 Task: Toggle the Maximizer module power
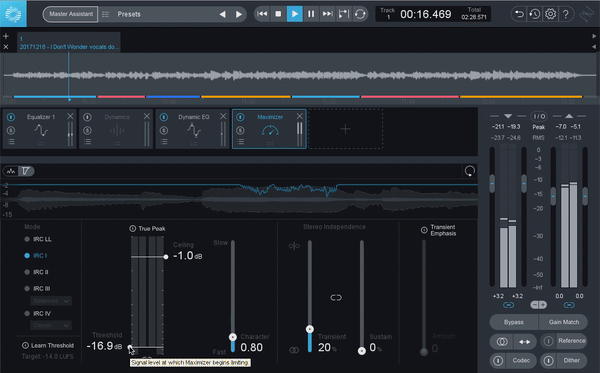click(240, 117)
